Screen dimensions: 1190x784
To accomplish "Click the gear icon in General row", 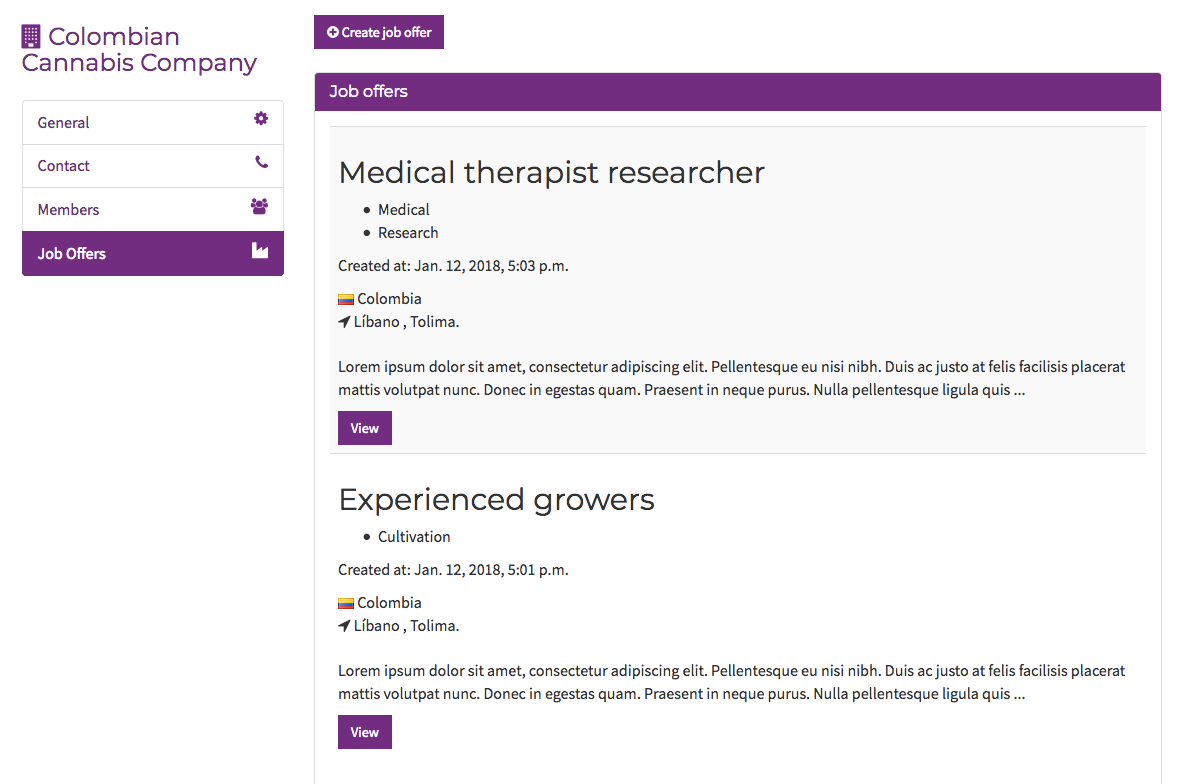I will (x=261, y=119).
